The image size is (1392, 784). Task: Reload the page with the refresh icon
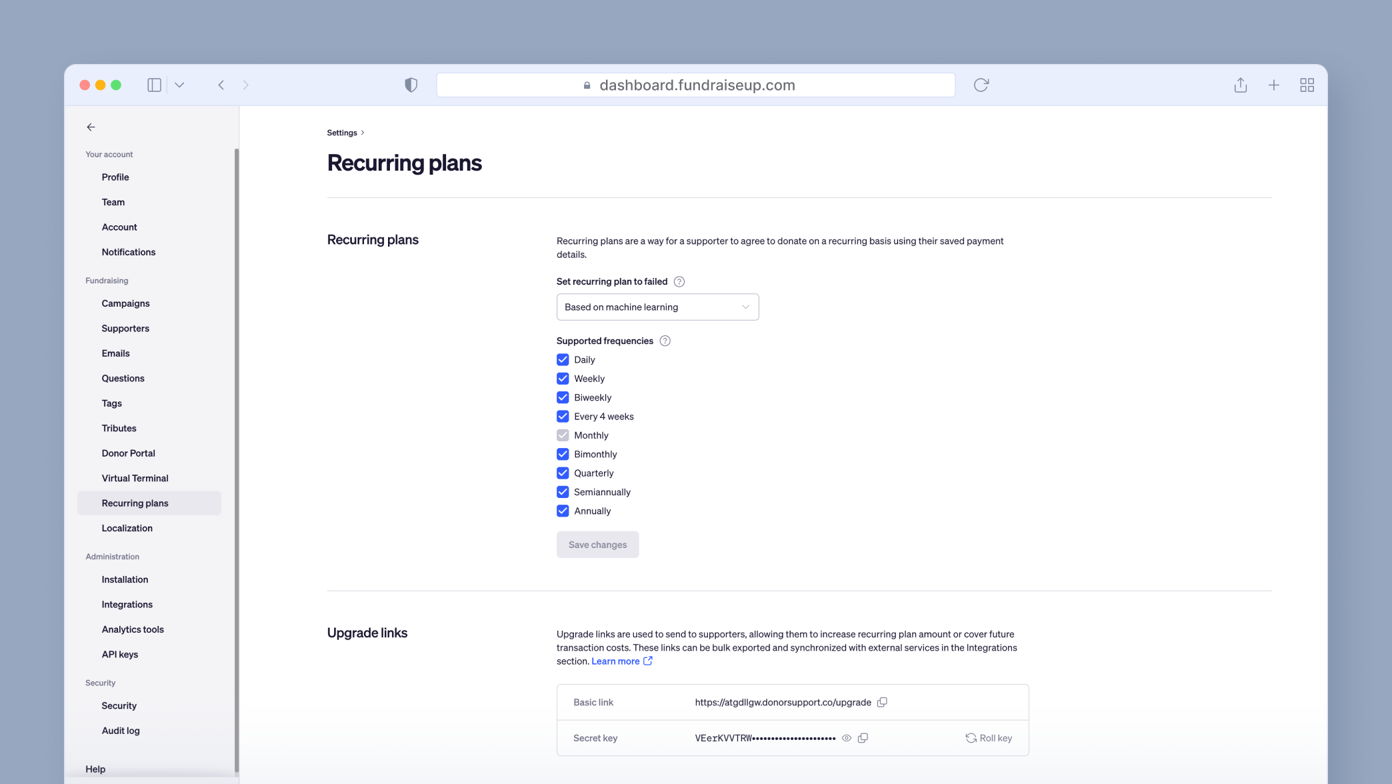[981, 85]
